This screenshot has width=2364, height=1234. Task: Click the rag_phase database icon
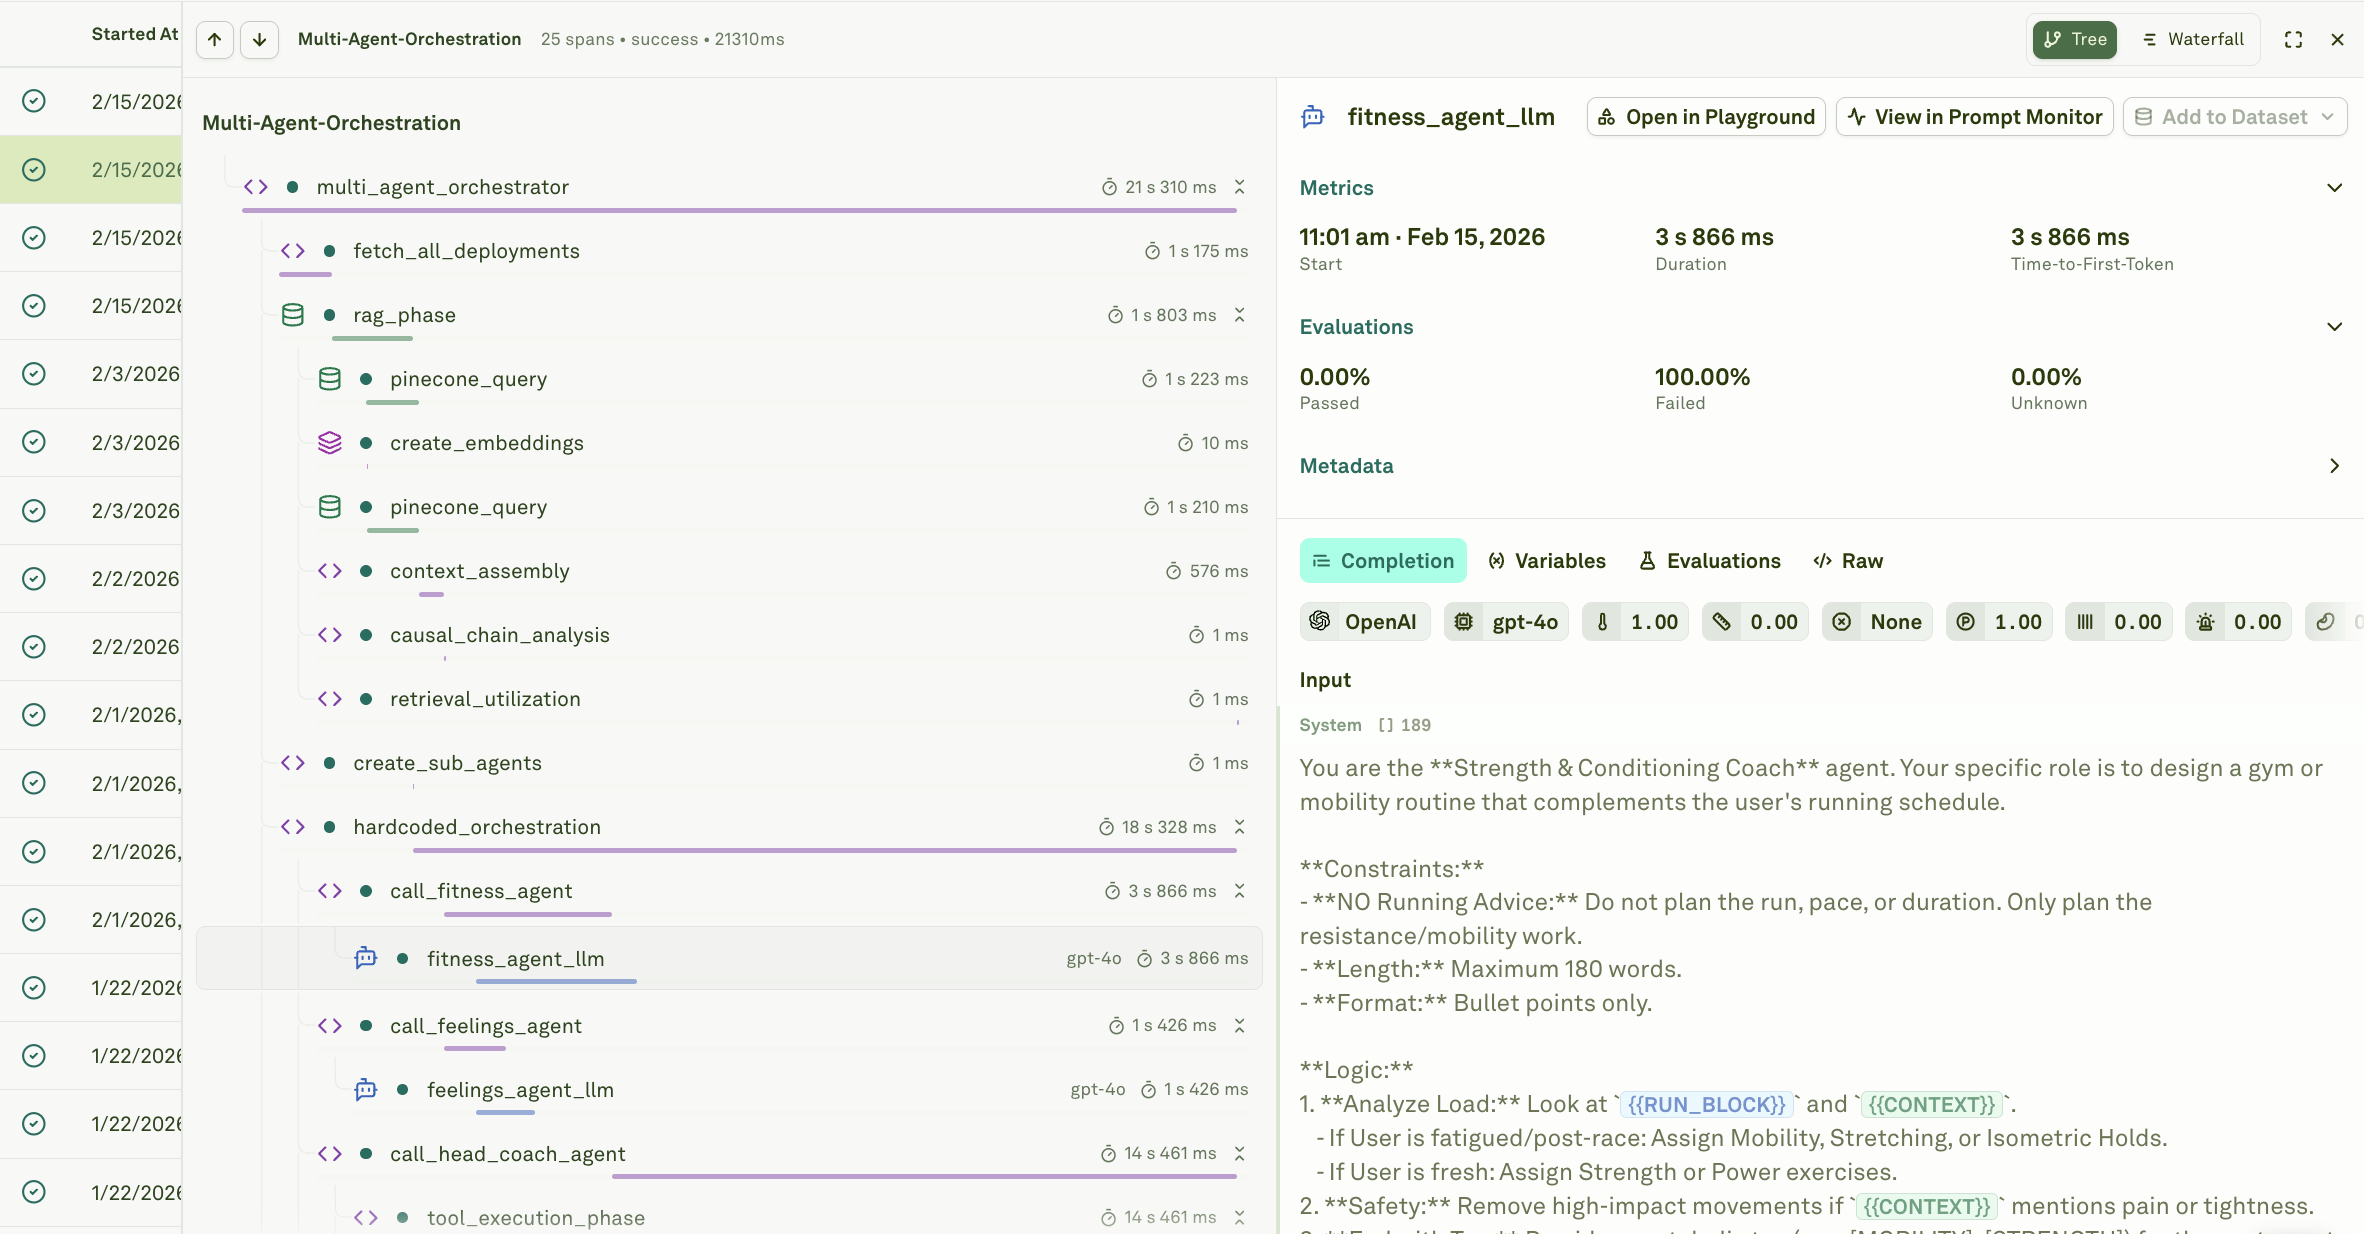click(293, 315)
